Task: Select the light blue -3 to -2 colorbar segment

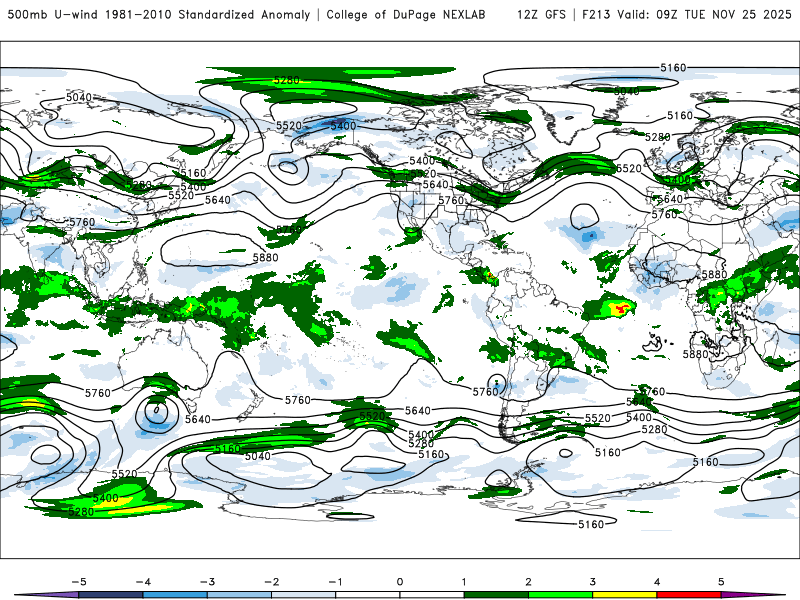Action: pos(239,595)
